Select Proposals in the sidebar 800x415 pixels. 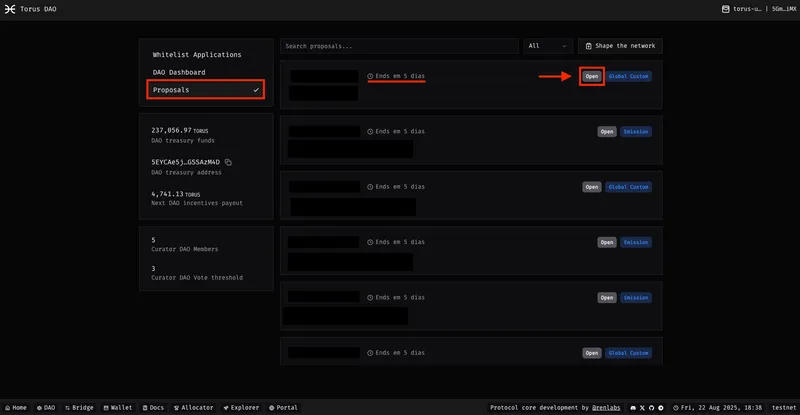[205, 90]
